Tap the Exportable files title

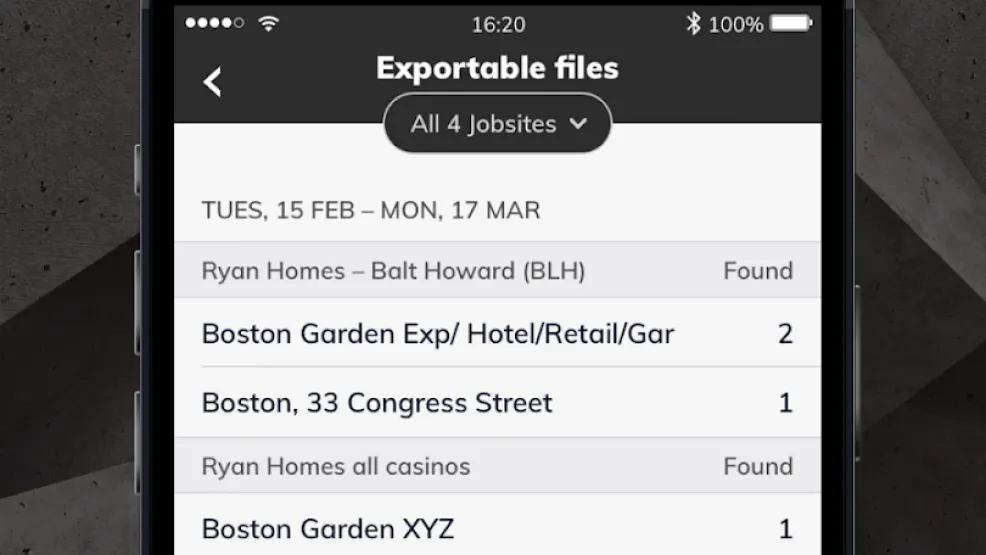[497, 68]
